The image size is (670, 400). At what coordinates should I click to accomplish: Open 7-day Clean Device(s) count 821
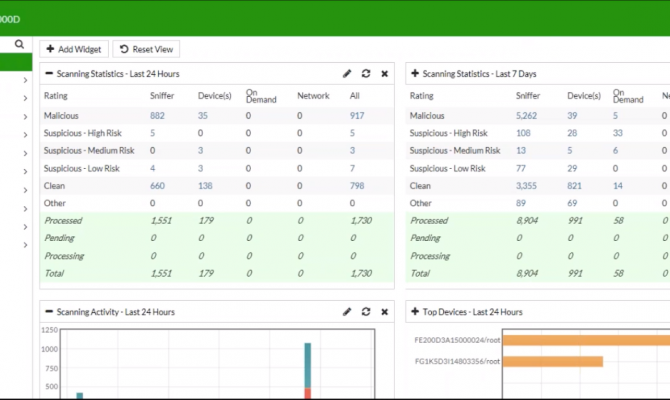click(x=574, y=186)
